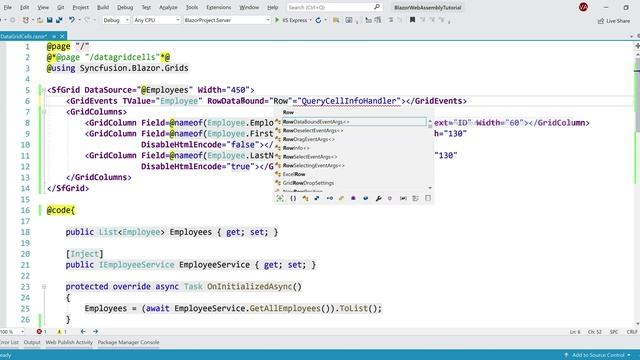Toggle the locals and parameters filter
This screenshot has width=640, height=360.
coord(403,198)
